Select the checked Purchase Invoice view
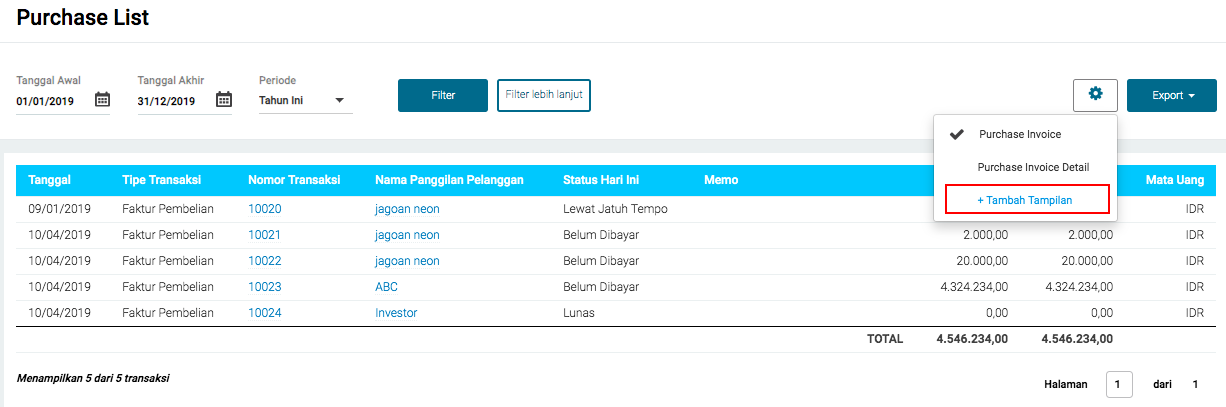The height and width of the screenshot is (407, 1226). (x=1019, y=134)
